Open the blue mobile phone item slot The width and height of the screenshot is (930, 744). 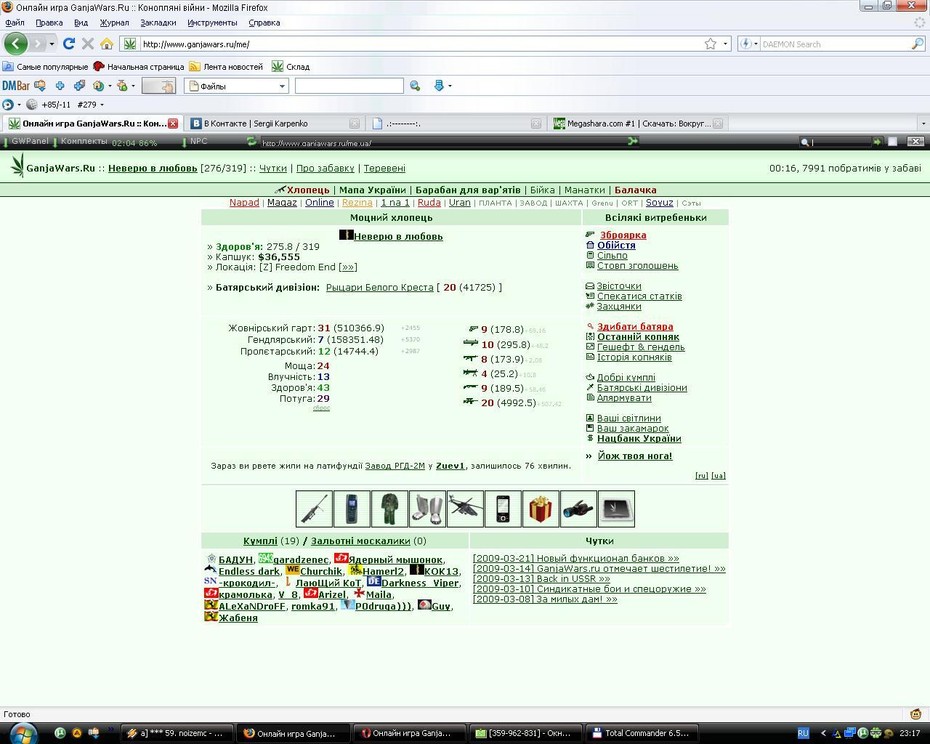pos(352,508)
